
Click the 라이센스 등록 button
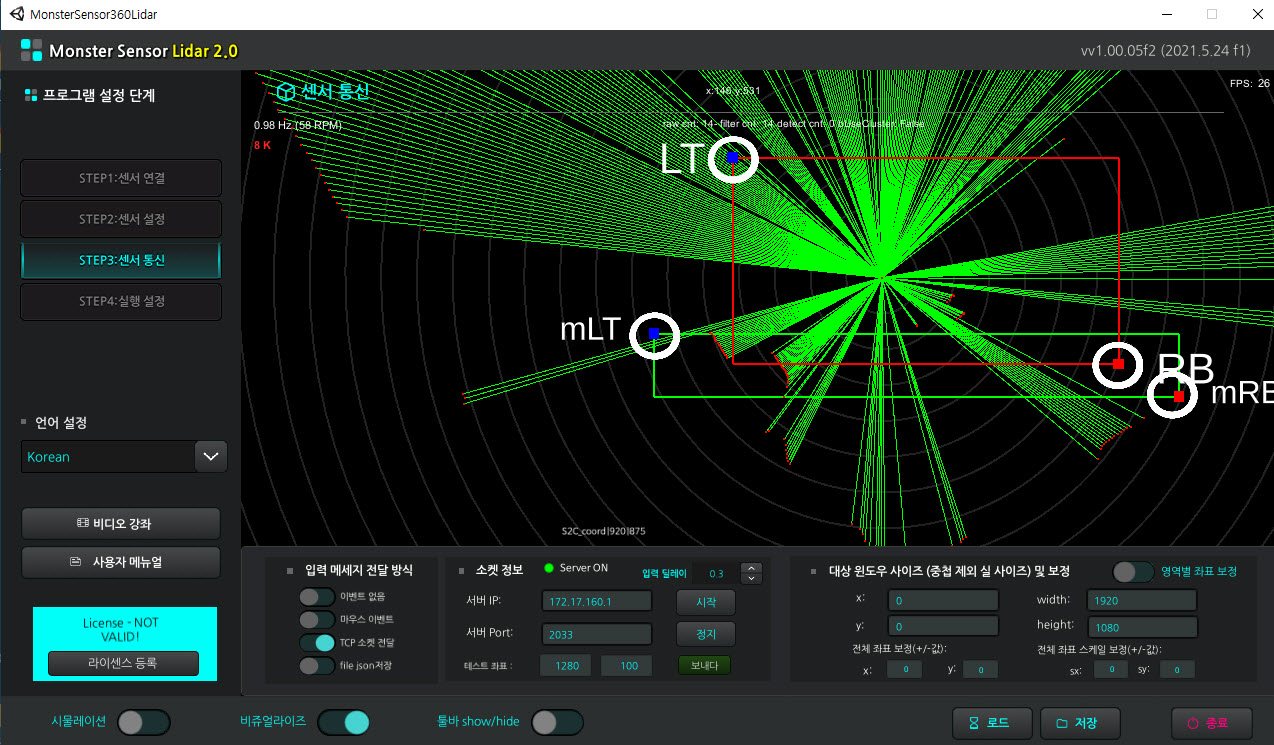point(123,663)
